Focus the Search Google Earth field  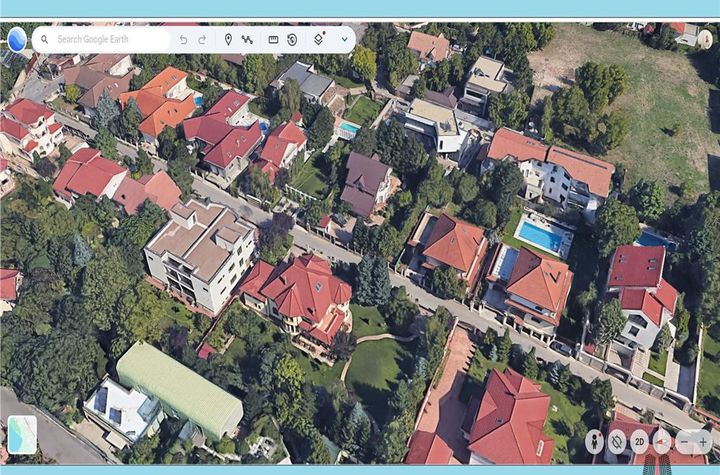[101, 40]
